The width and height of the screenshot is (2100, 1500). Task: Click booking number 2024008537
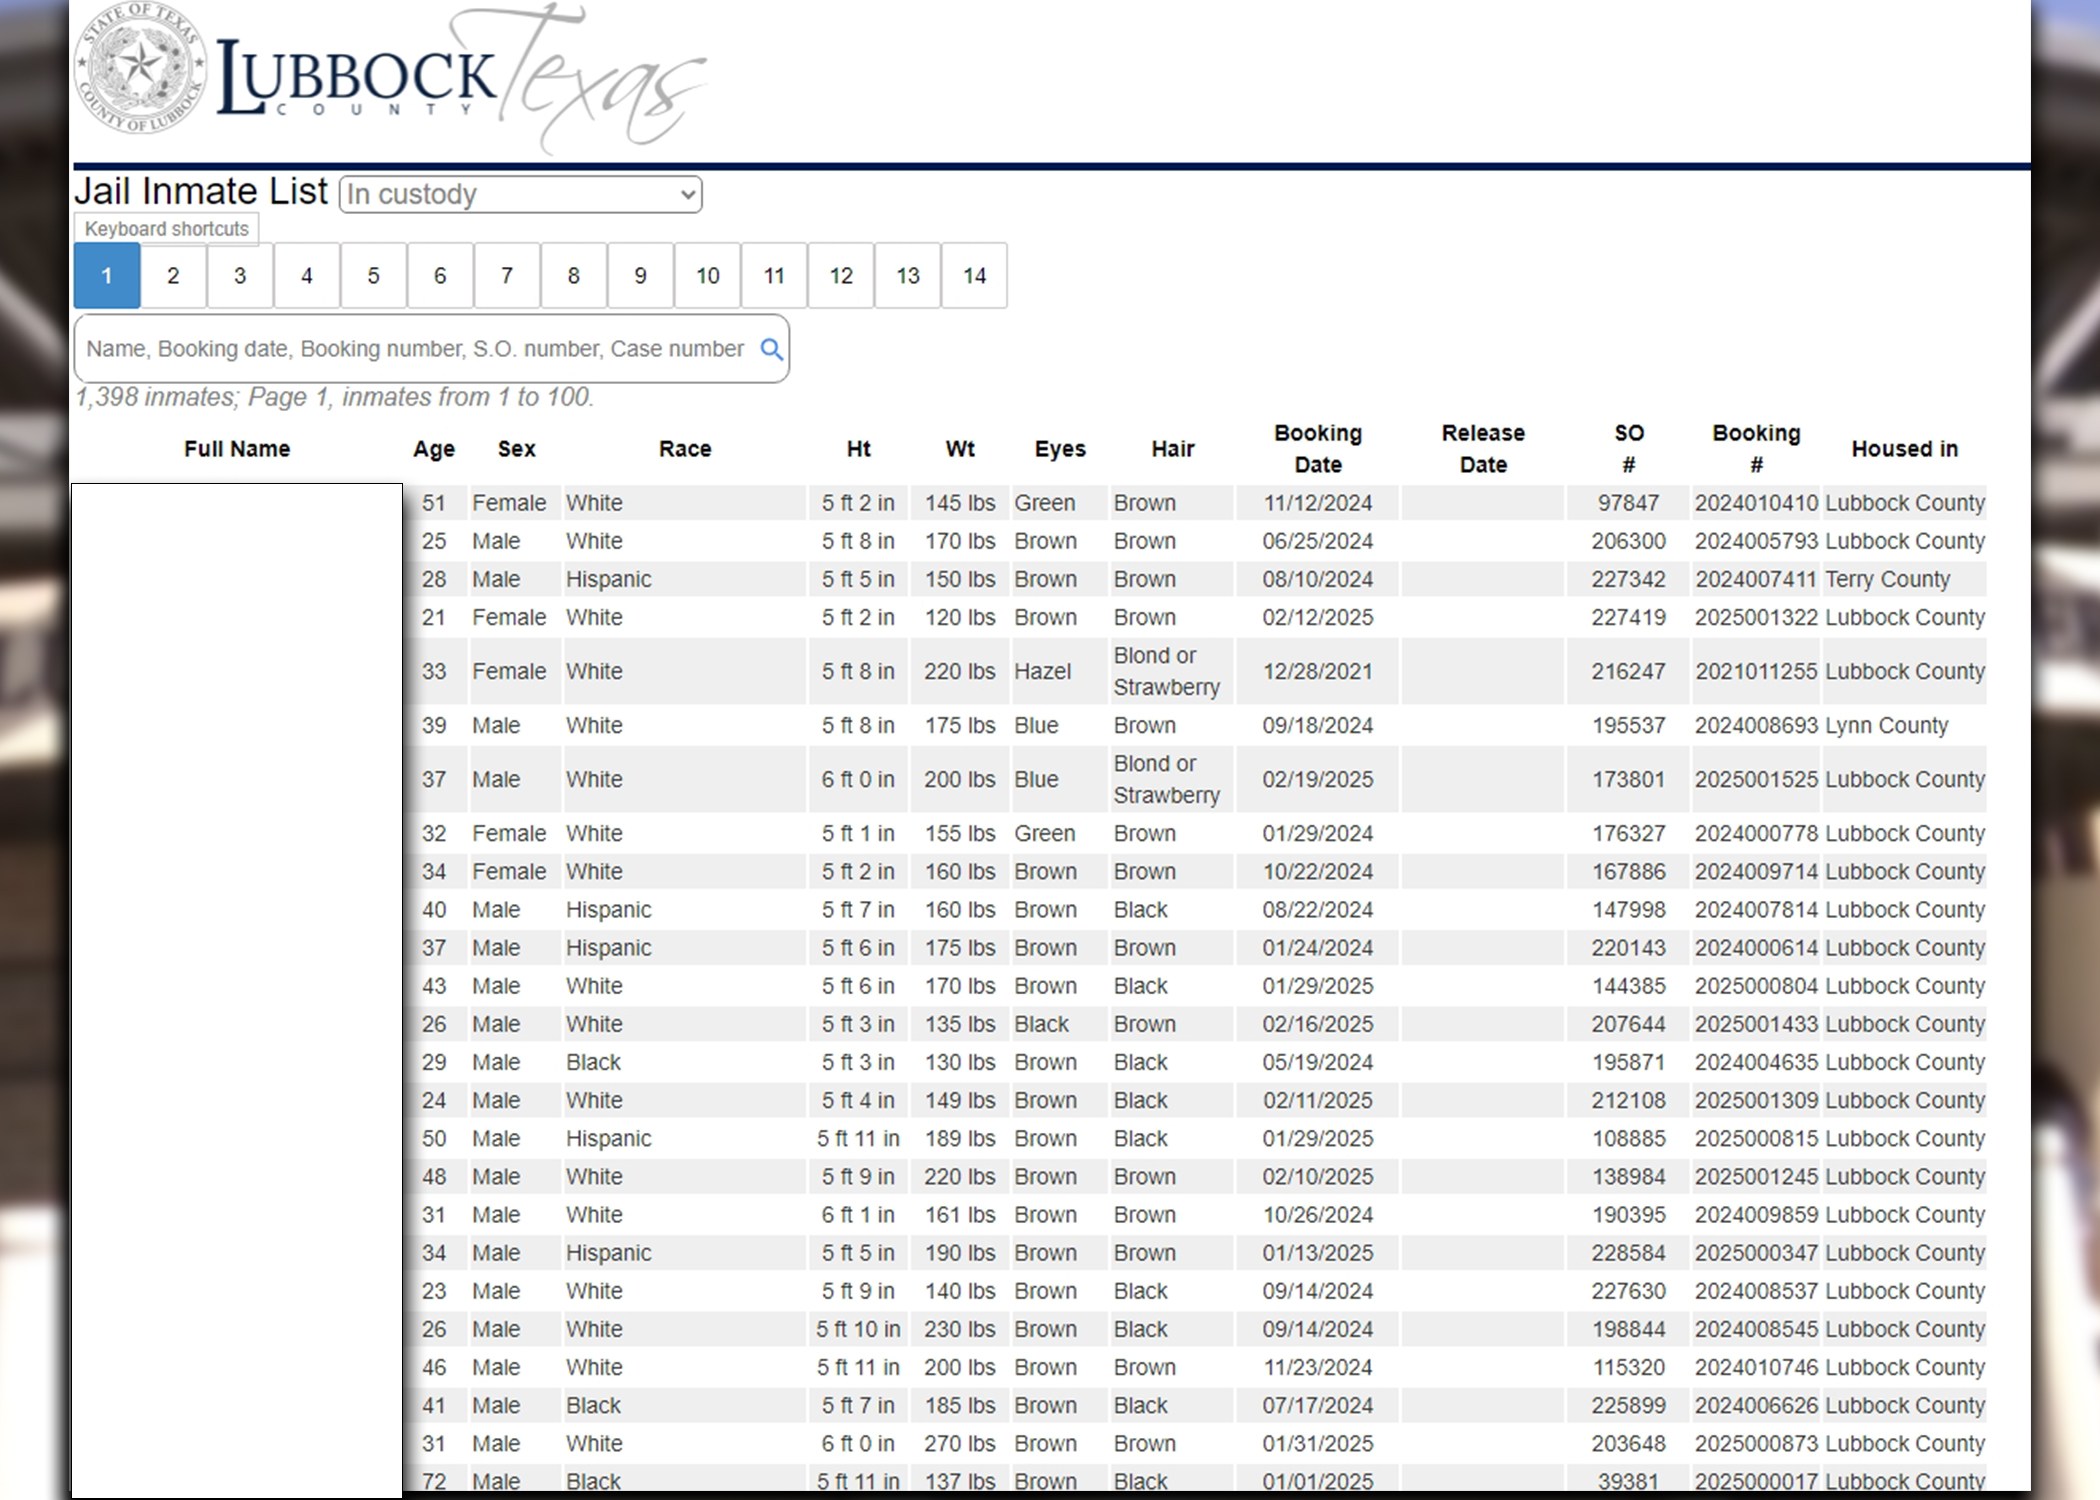click(1756, 1291)
